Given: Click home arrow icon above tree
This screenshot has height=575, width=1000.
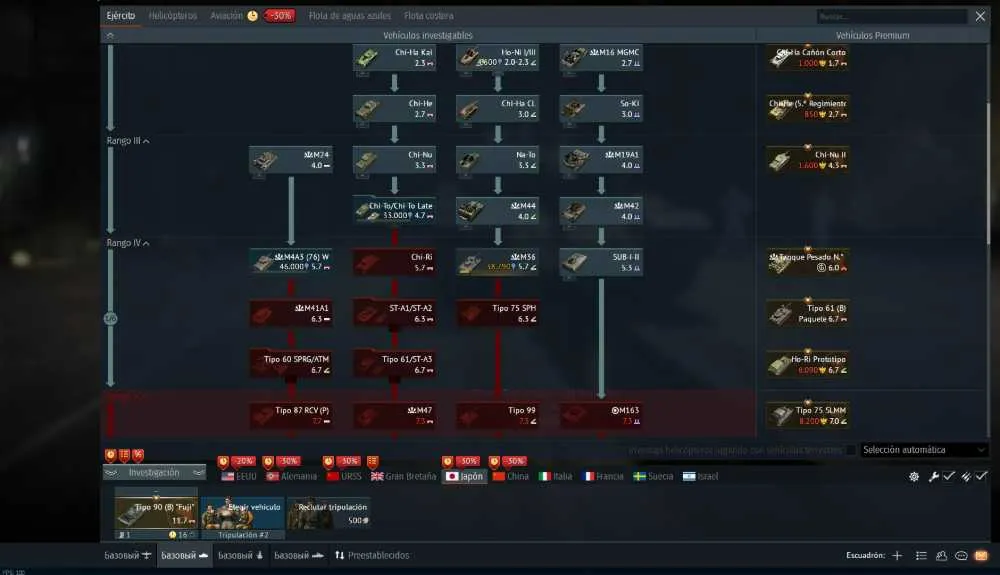Looking at the screenshot, I should pos(110,36).
